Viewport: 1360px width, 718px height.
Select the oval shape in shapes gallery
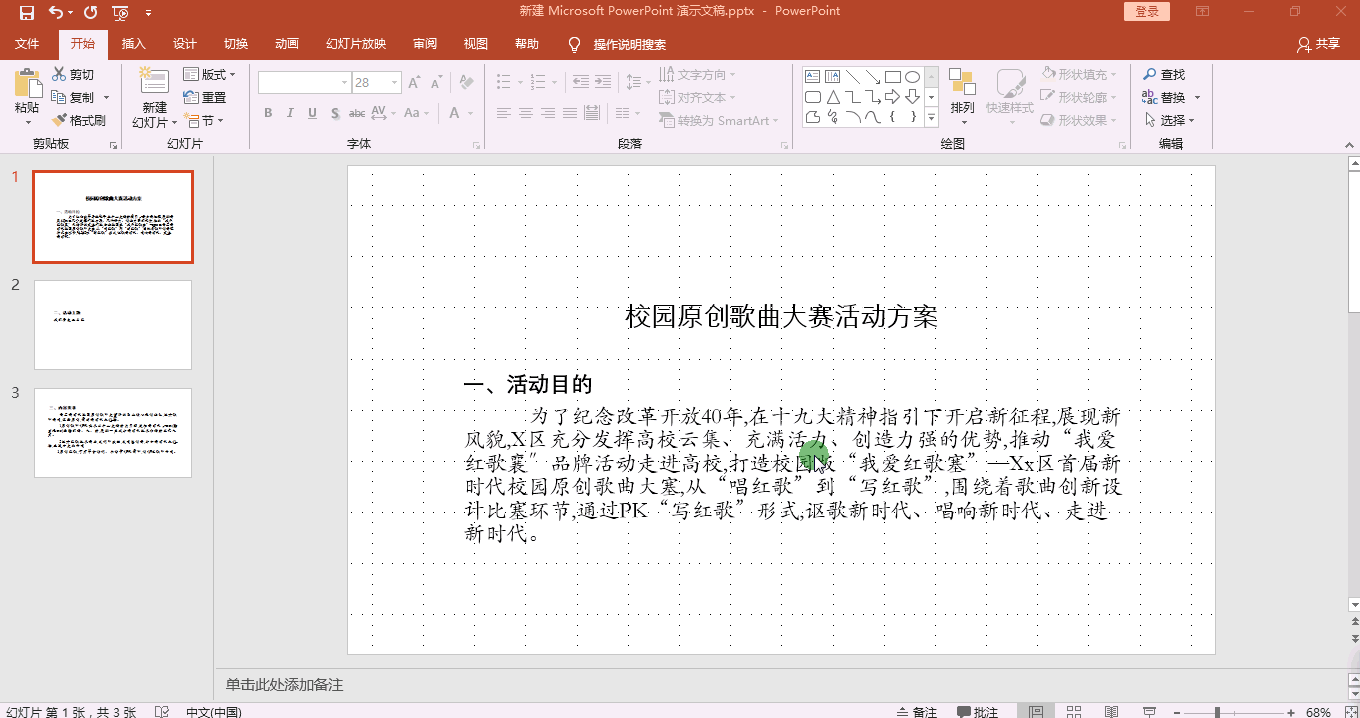click(912, 77)
